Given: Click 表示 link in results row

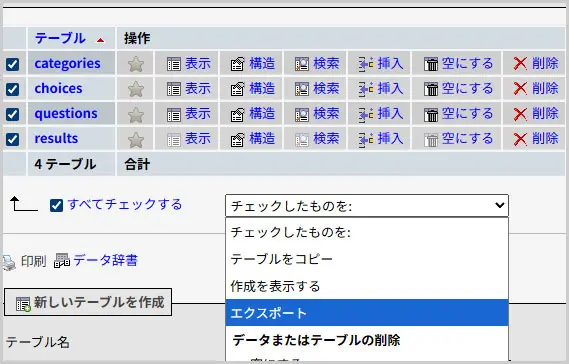Looking at the screenshot, I should point(198,139).
